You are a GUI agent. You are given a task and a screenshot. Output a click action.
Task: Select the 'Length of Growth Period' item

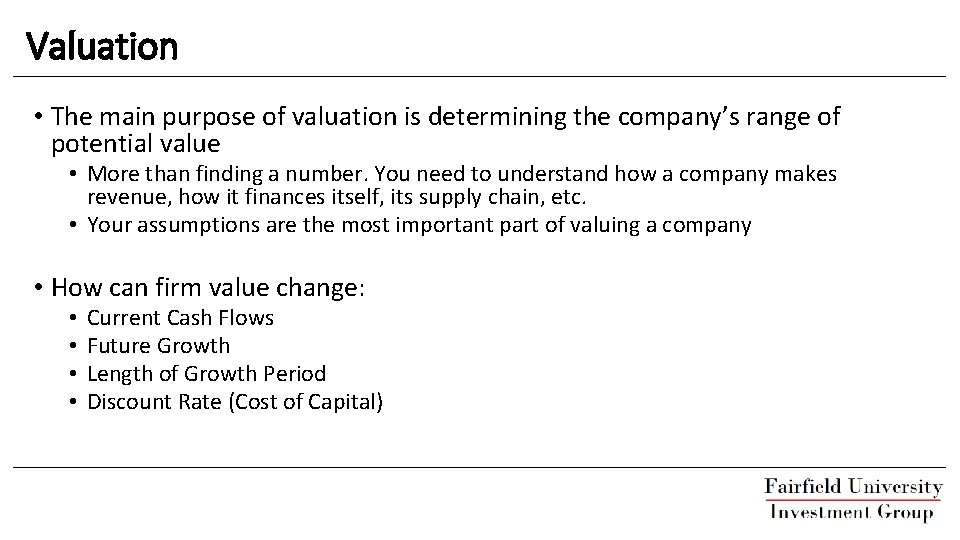(x=206, y=374)
